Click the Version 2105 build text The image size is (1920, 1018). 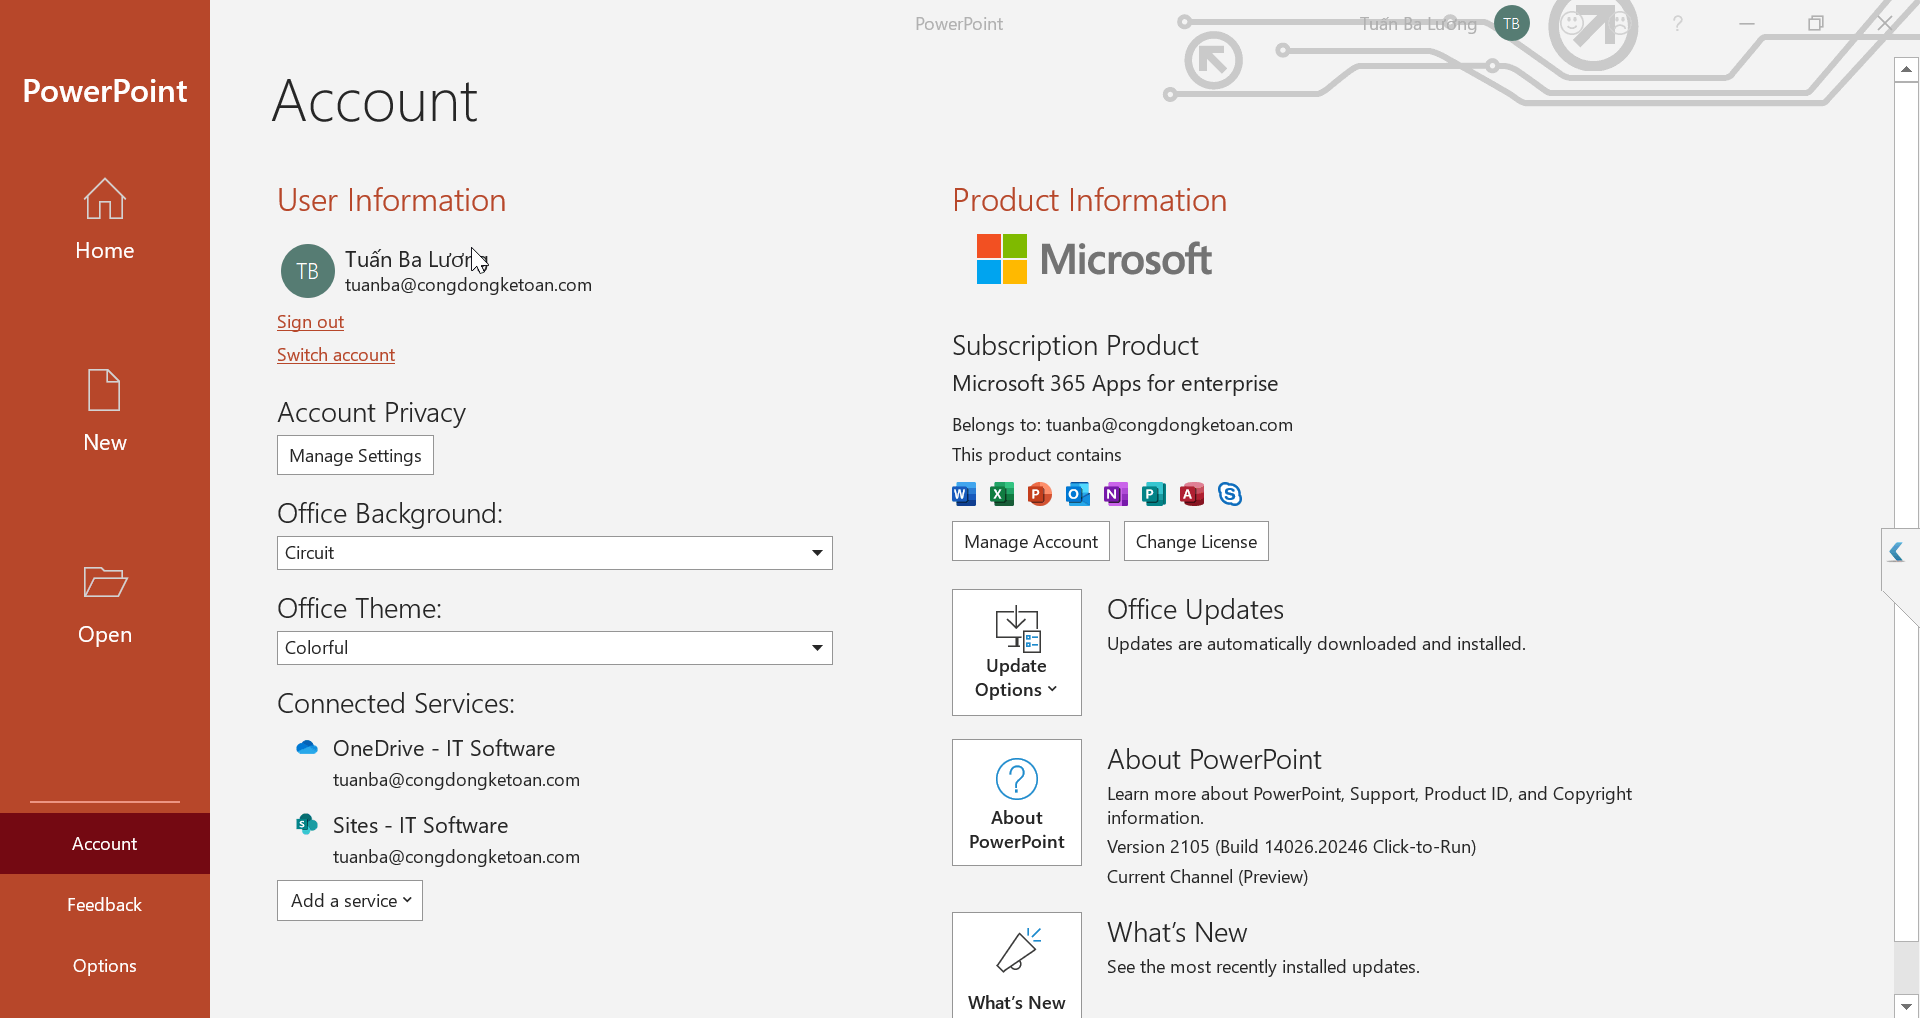tap(1291, 847)
